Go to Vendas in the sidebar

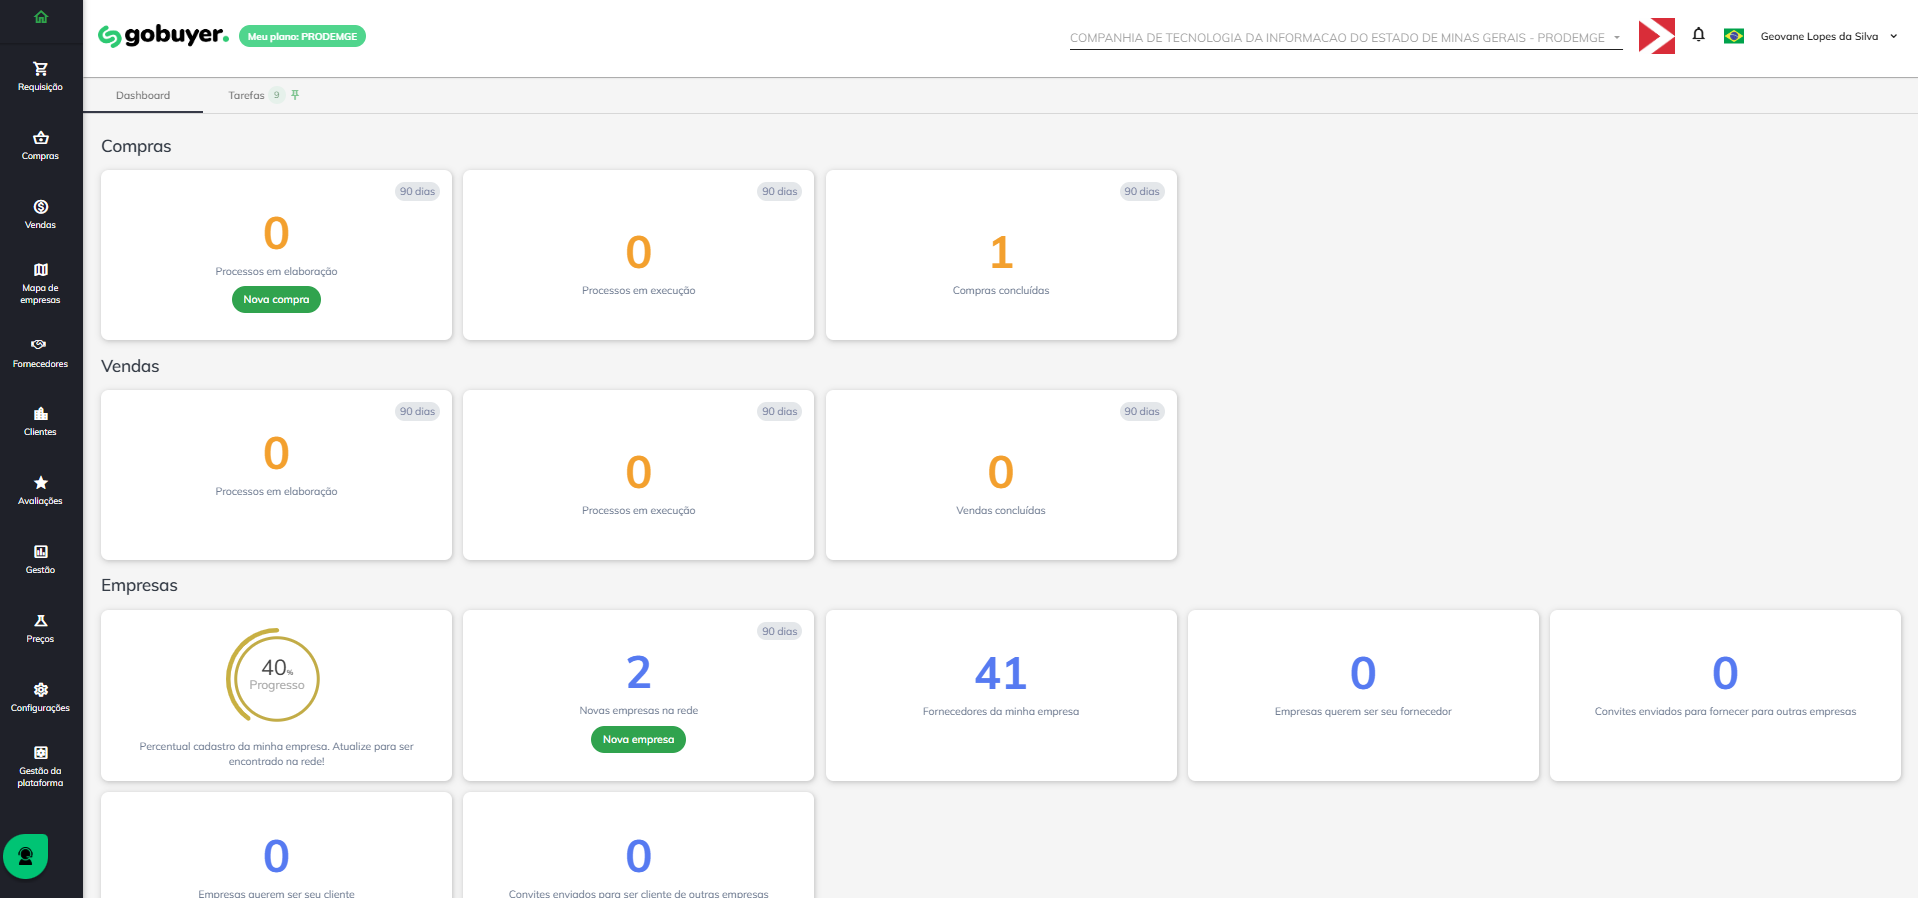click(x=40, y=214)
